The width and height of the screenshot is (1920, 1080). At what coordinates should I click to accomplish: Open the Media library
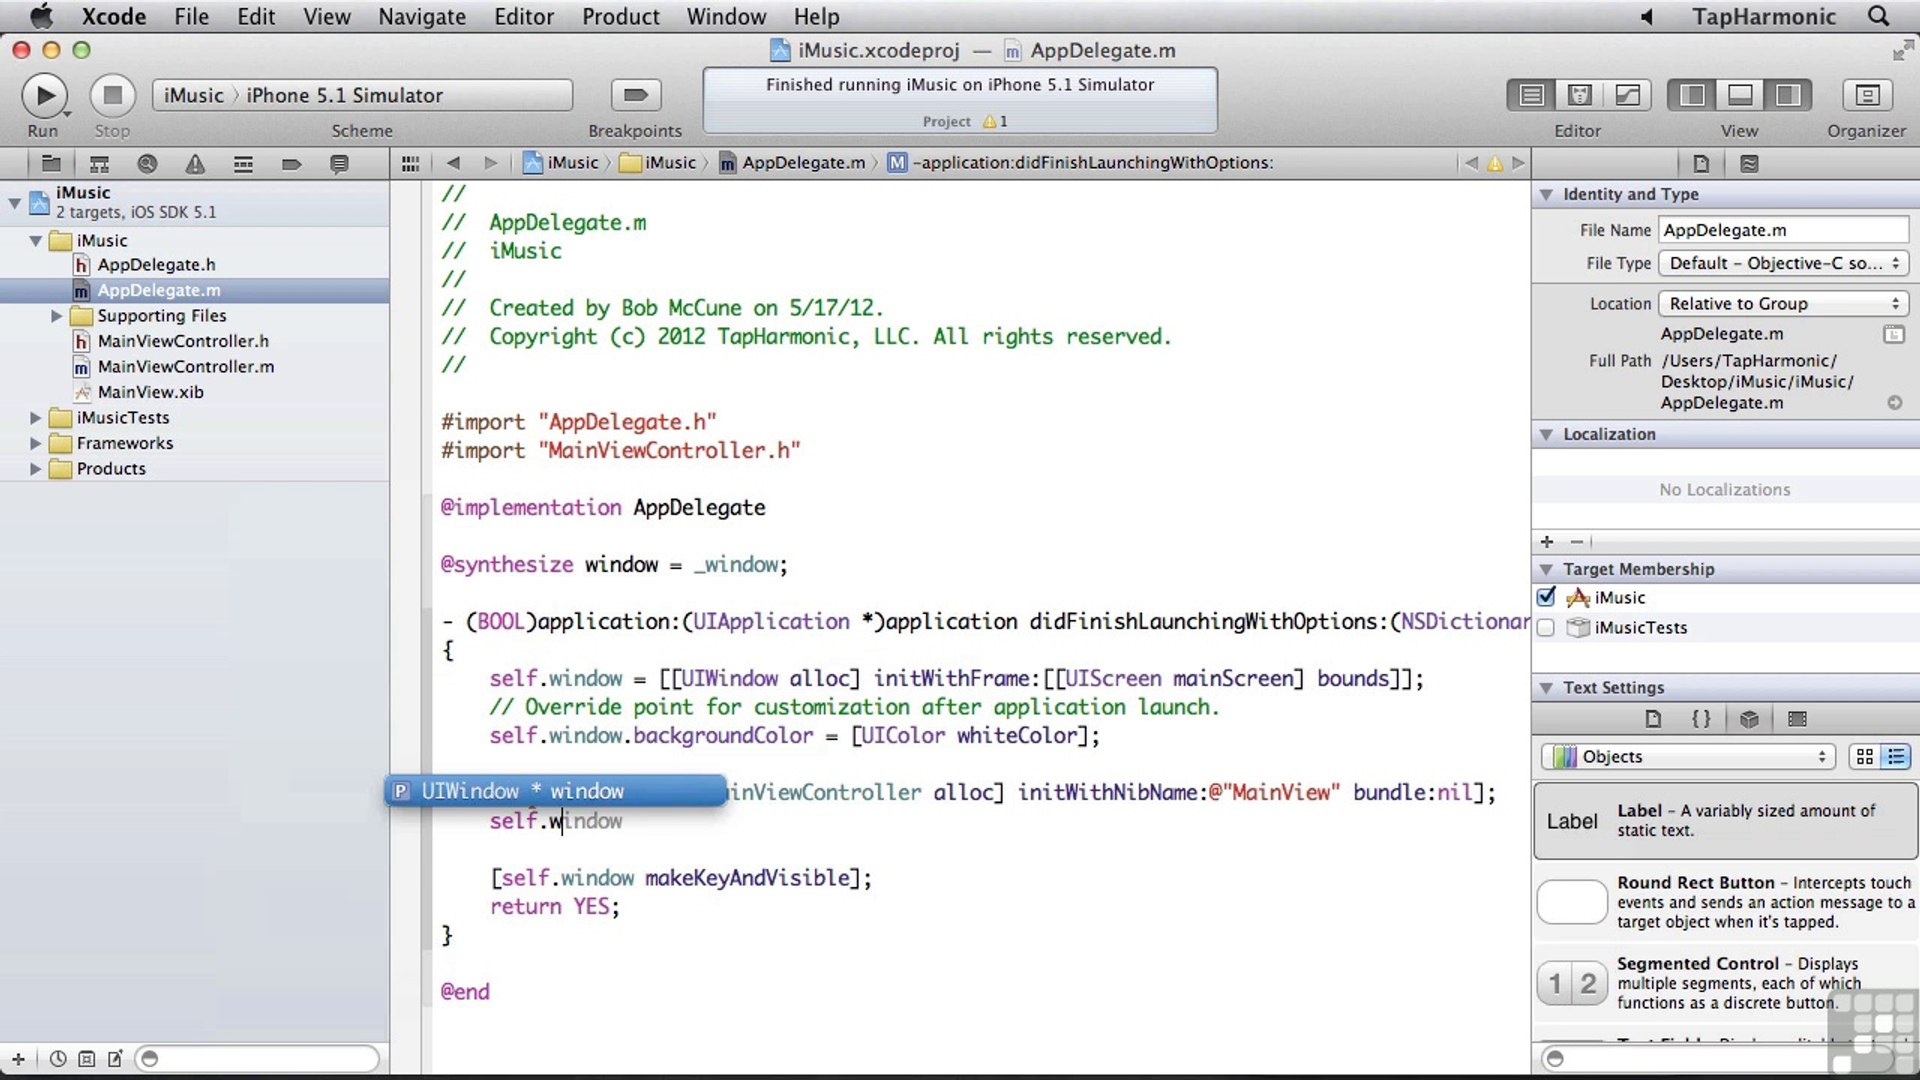tap(1797, 719)
